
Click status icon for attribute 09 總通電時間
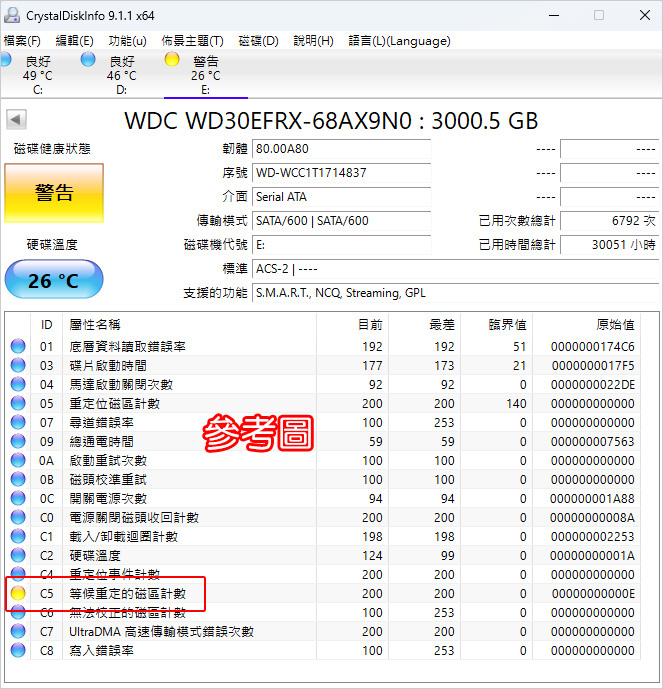18,441
